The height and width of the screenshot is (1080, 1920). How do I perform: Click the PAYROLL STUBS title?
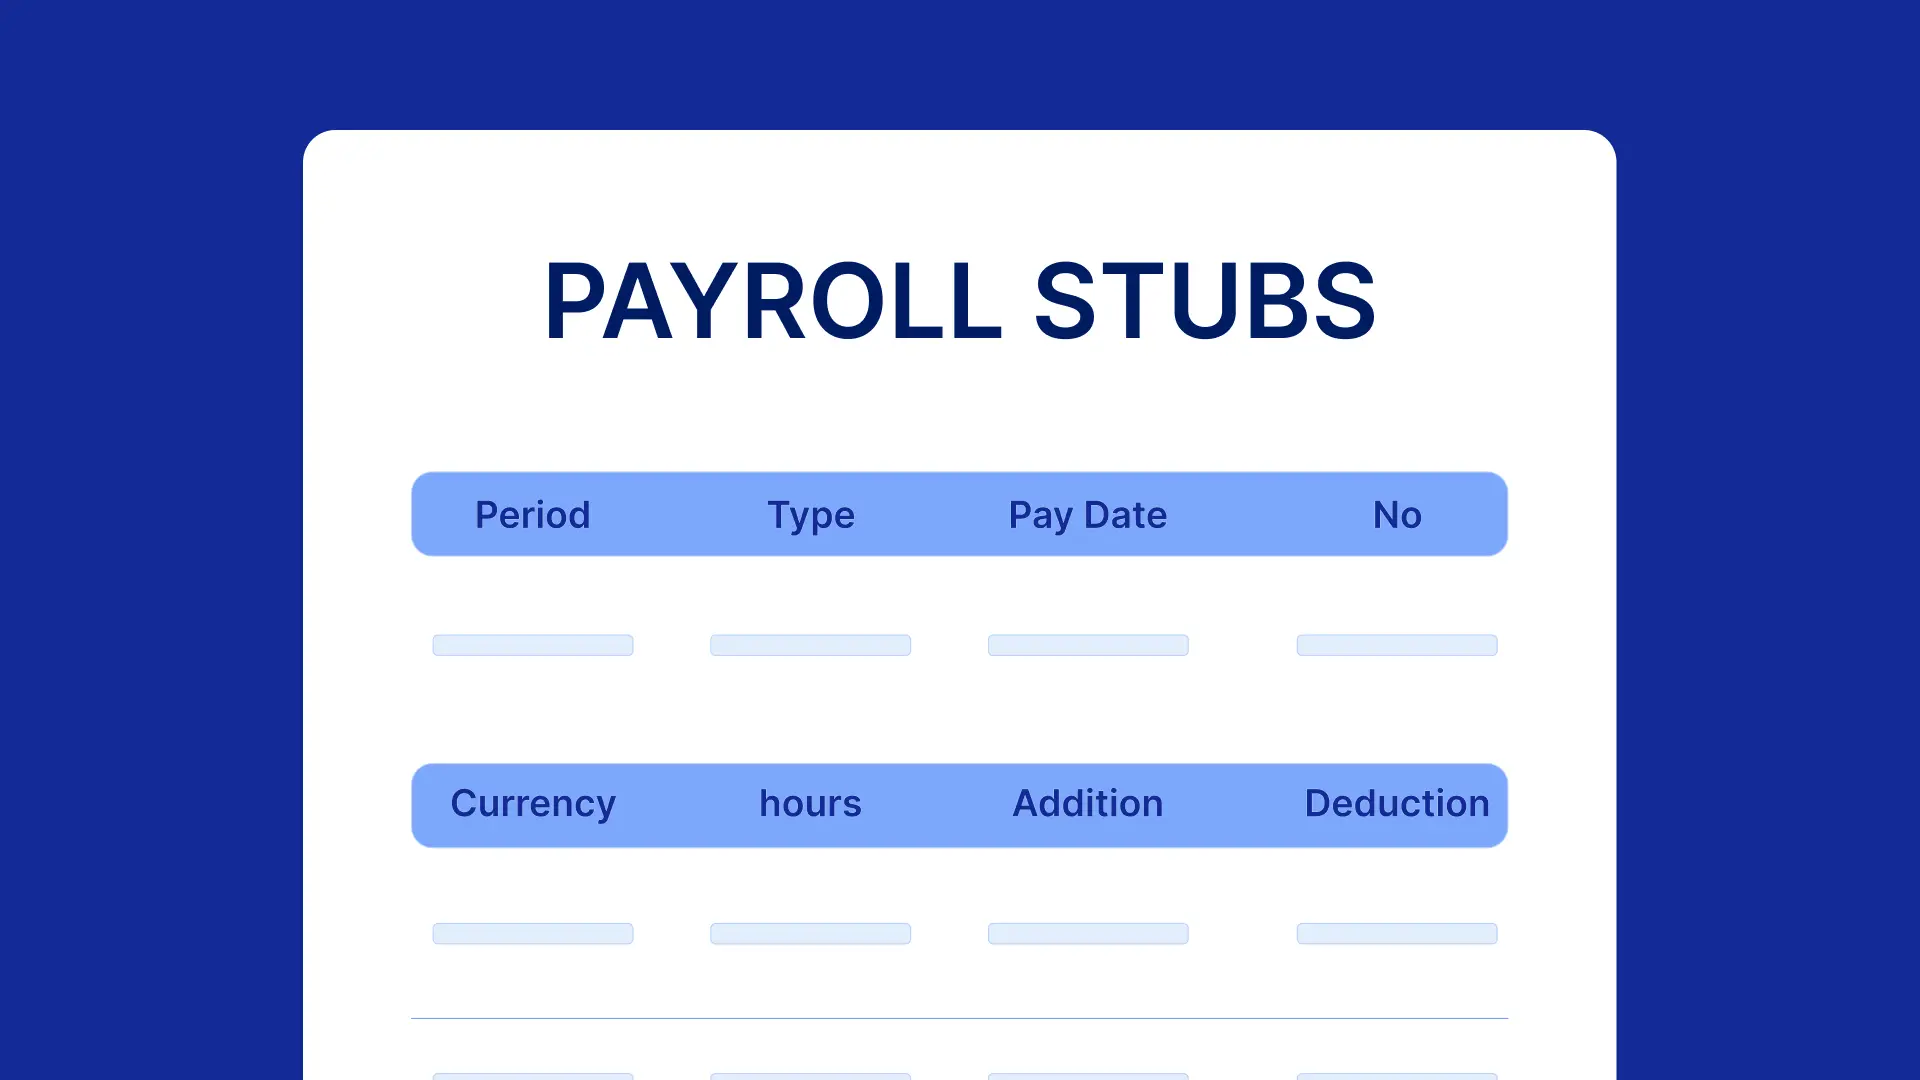(959, 301)
